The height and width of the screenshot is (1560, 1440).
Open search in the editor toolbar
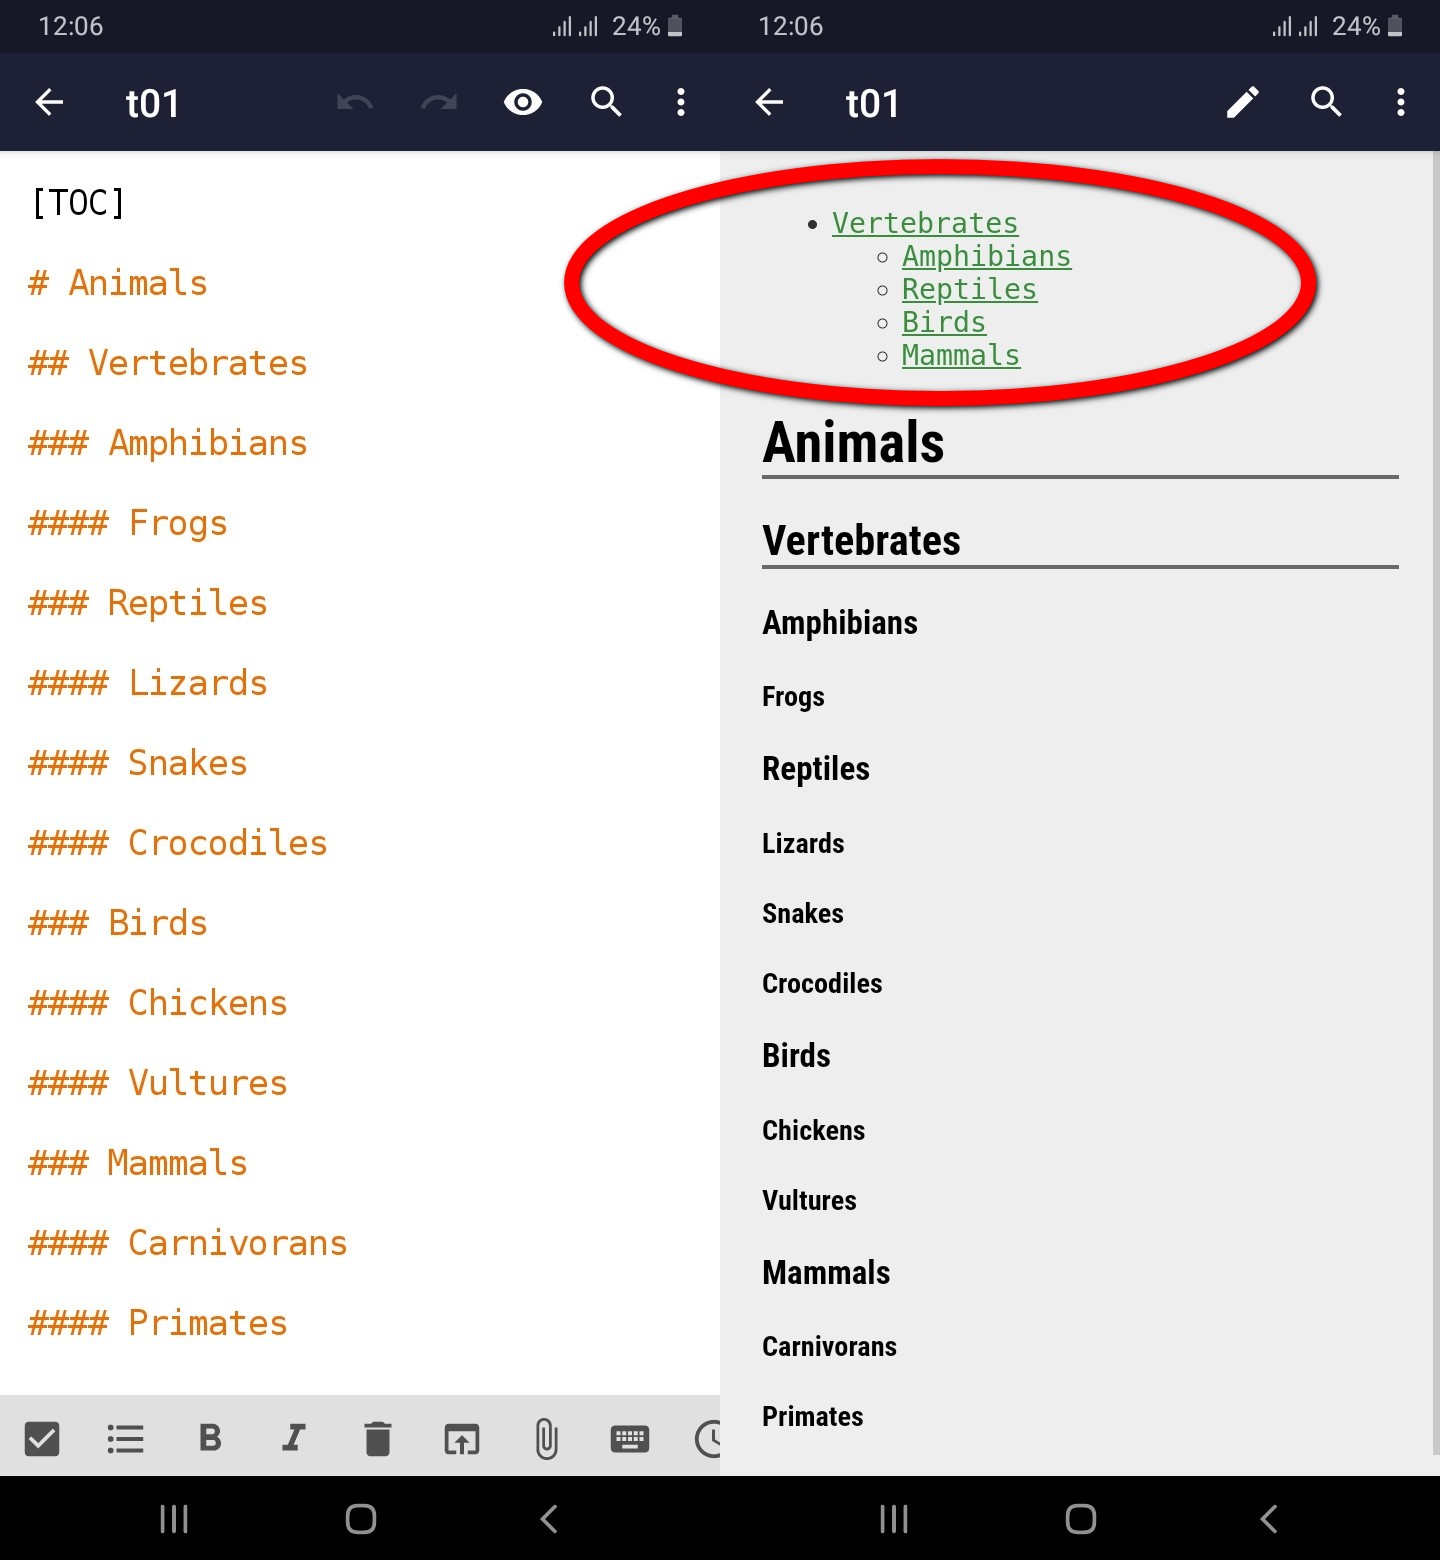point(606,102)
